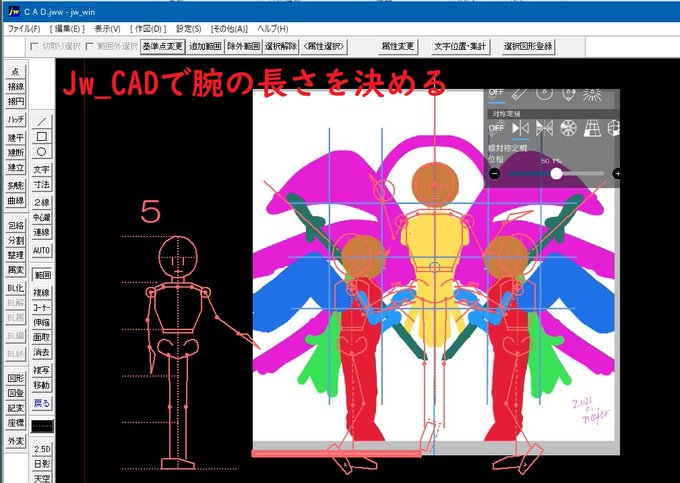Select the 分割 divide tool

click(x=16, y=240)
